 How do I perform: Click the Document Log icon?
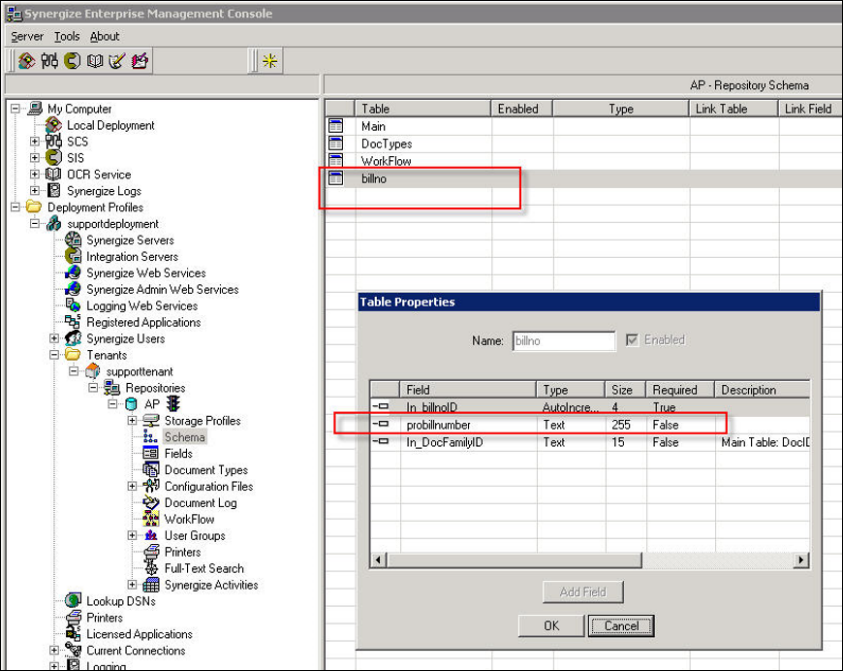pos(151,502)
